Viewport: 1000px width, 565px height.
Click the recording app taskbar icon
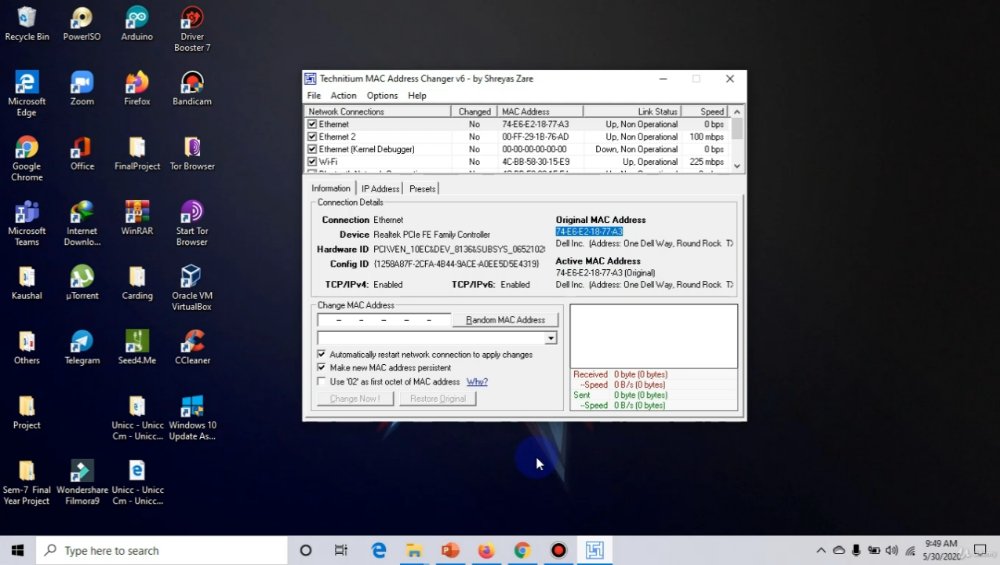[558, 550]
